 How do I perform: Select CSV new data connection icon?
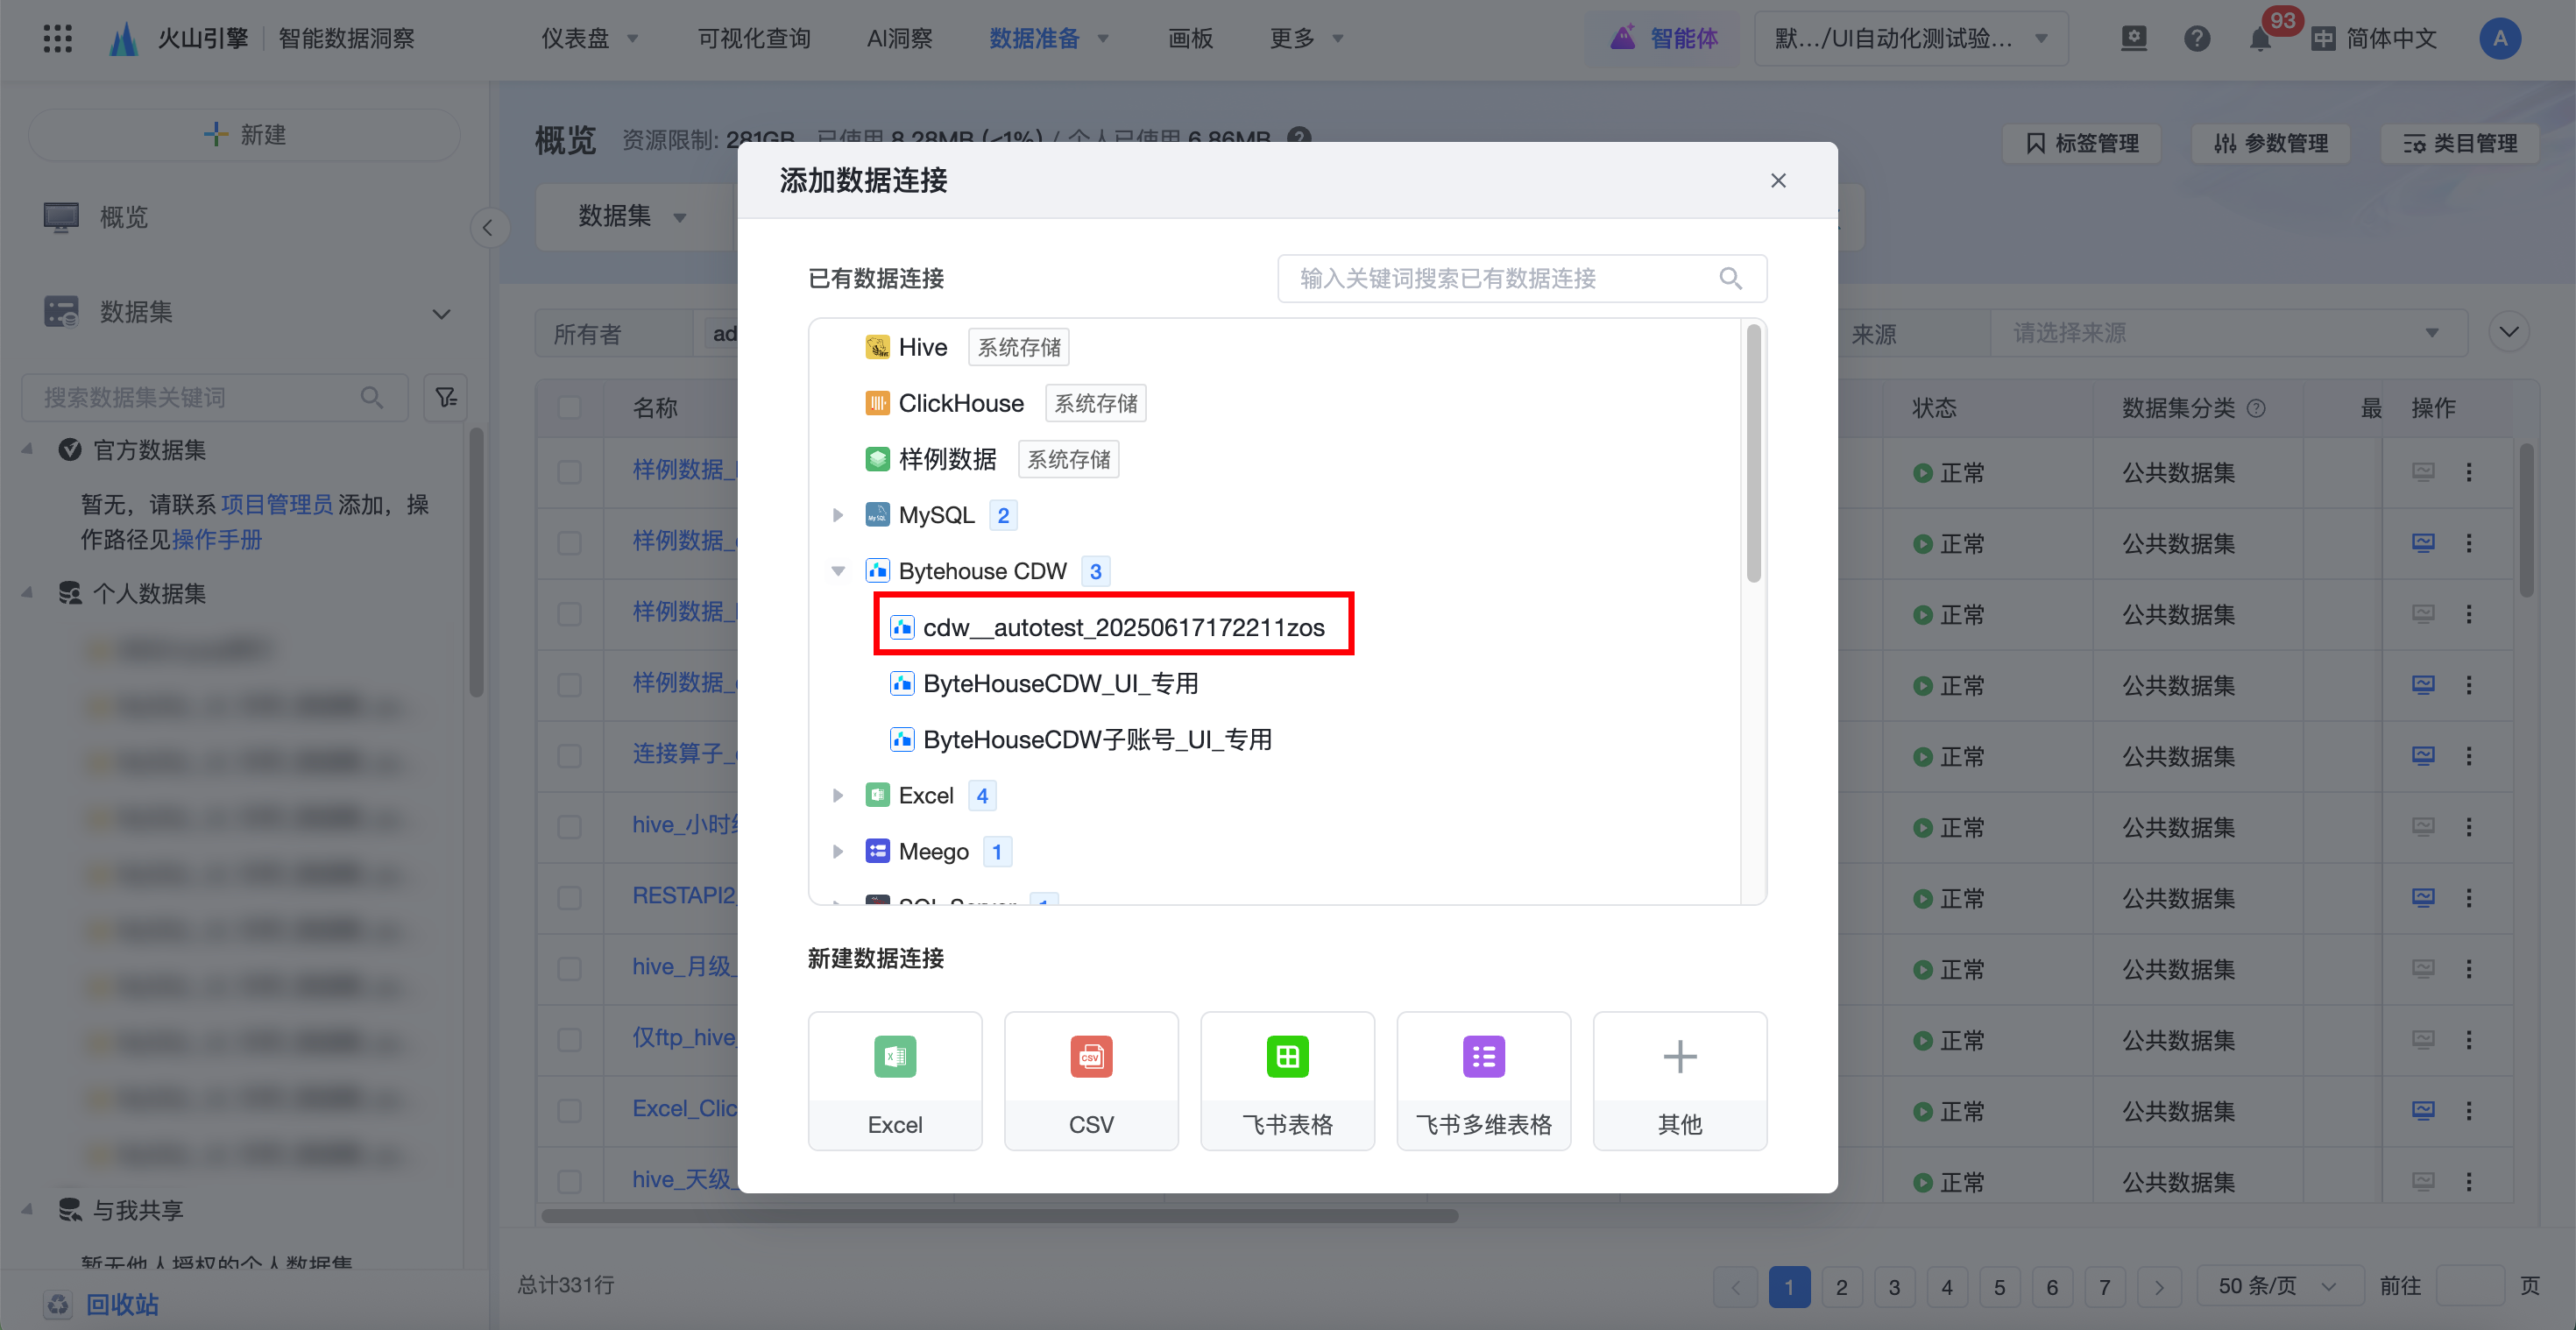pos(1090,1057)
